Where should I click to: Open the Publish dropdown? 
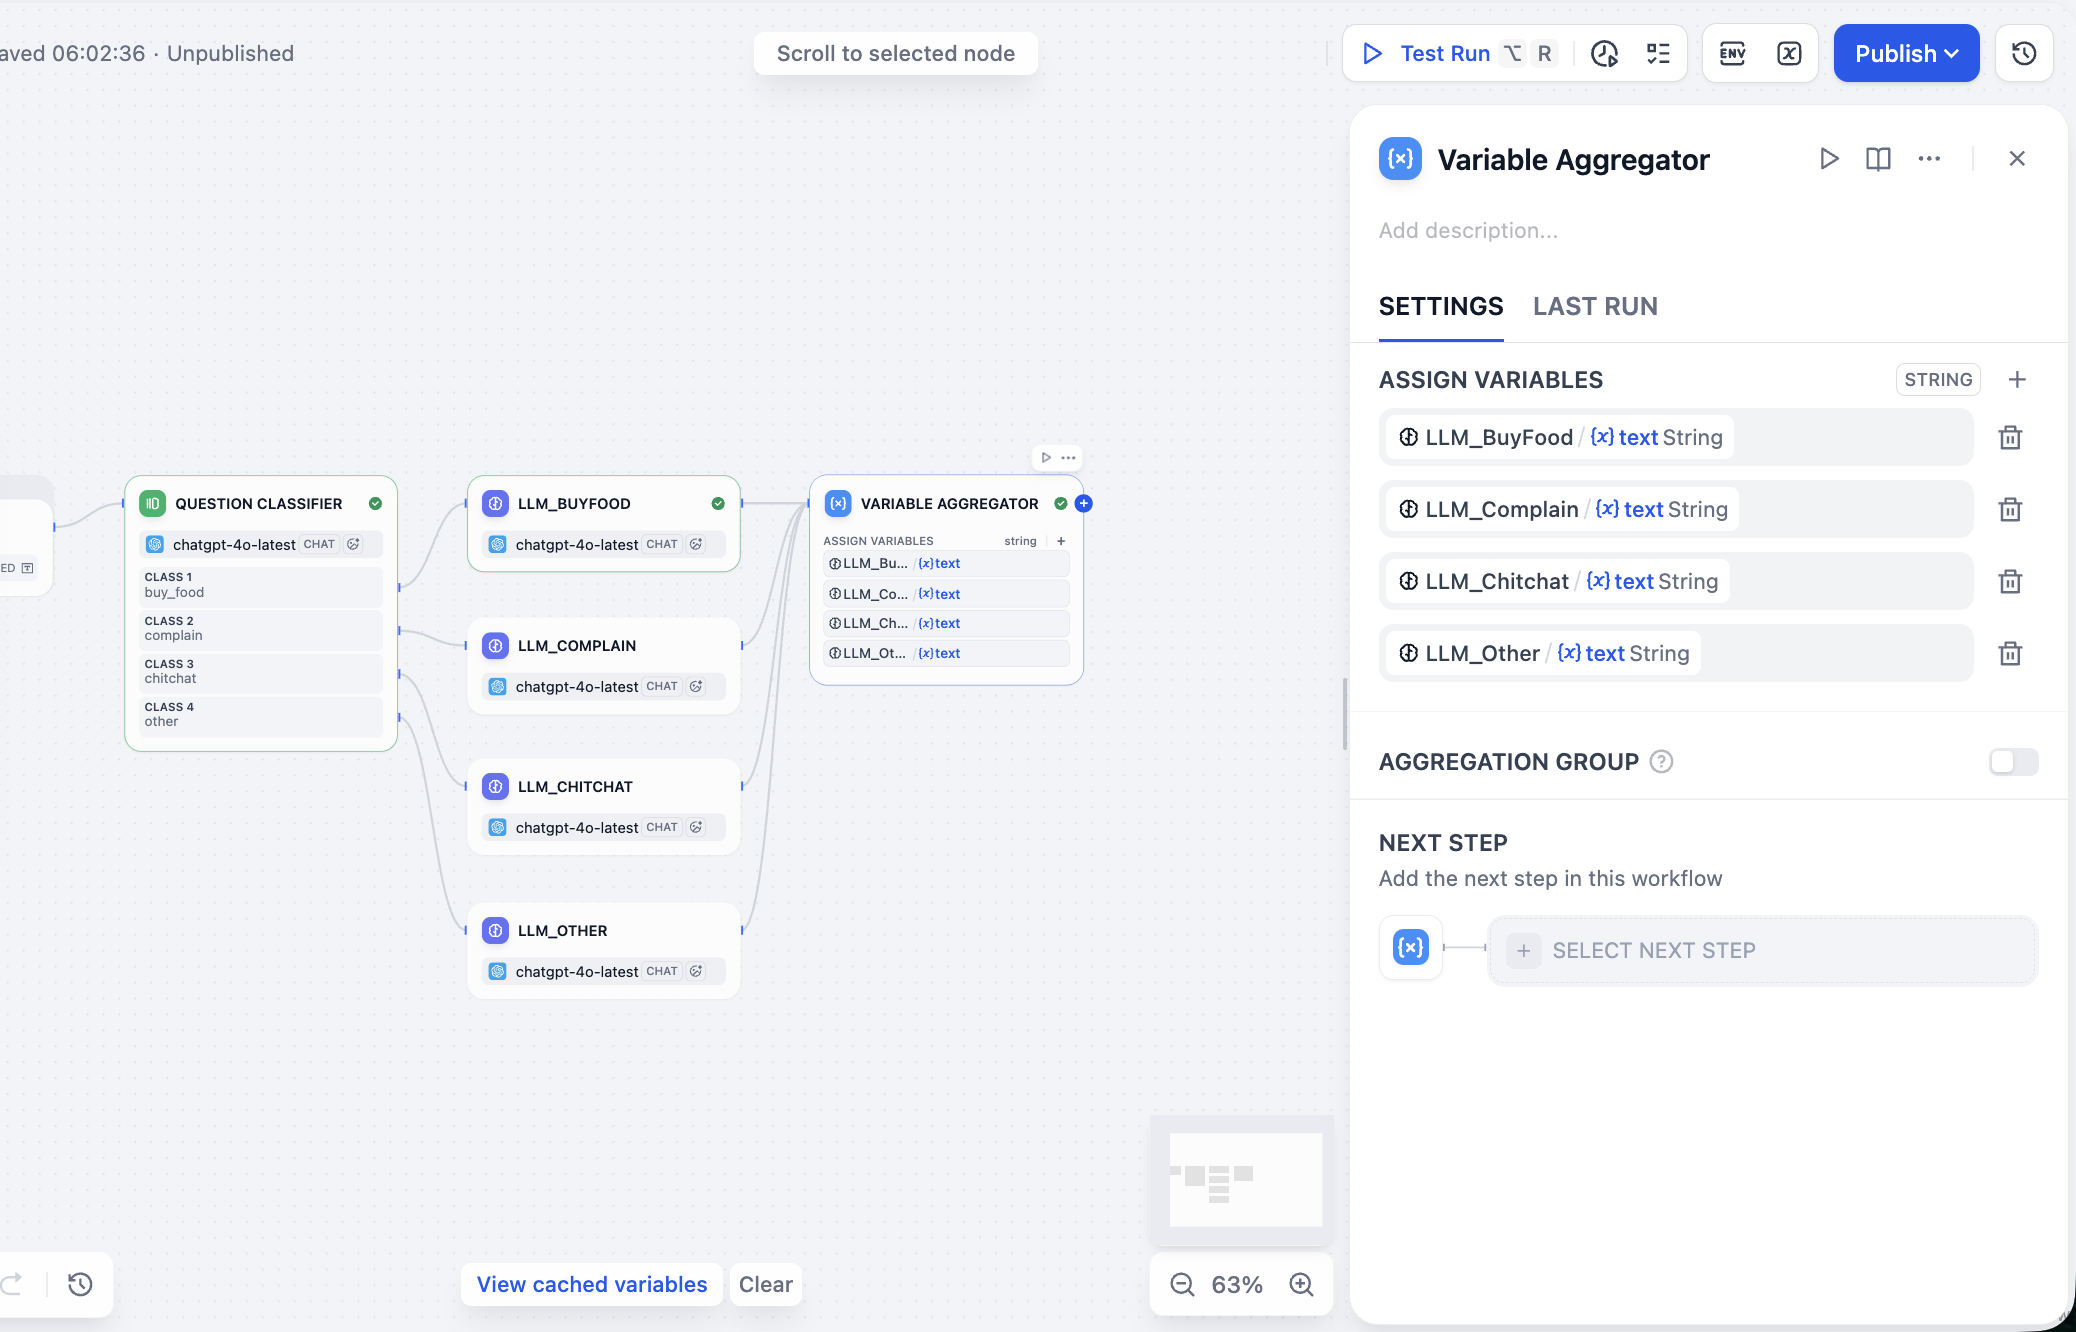(1906, 54)
